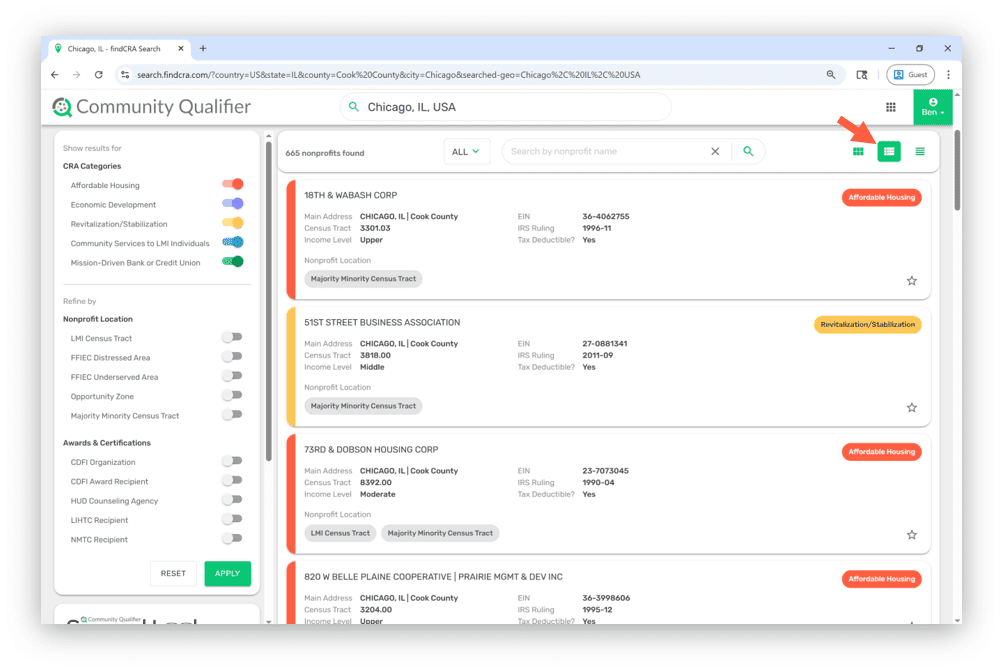1006x667 pixels.
Task: Enable LMI Census Tract filter
Action: [232, 337]
